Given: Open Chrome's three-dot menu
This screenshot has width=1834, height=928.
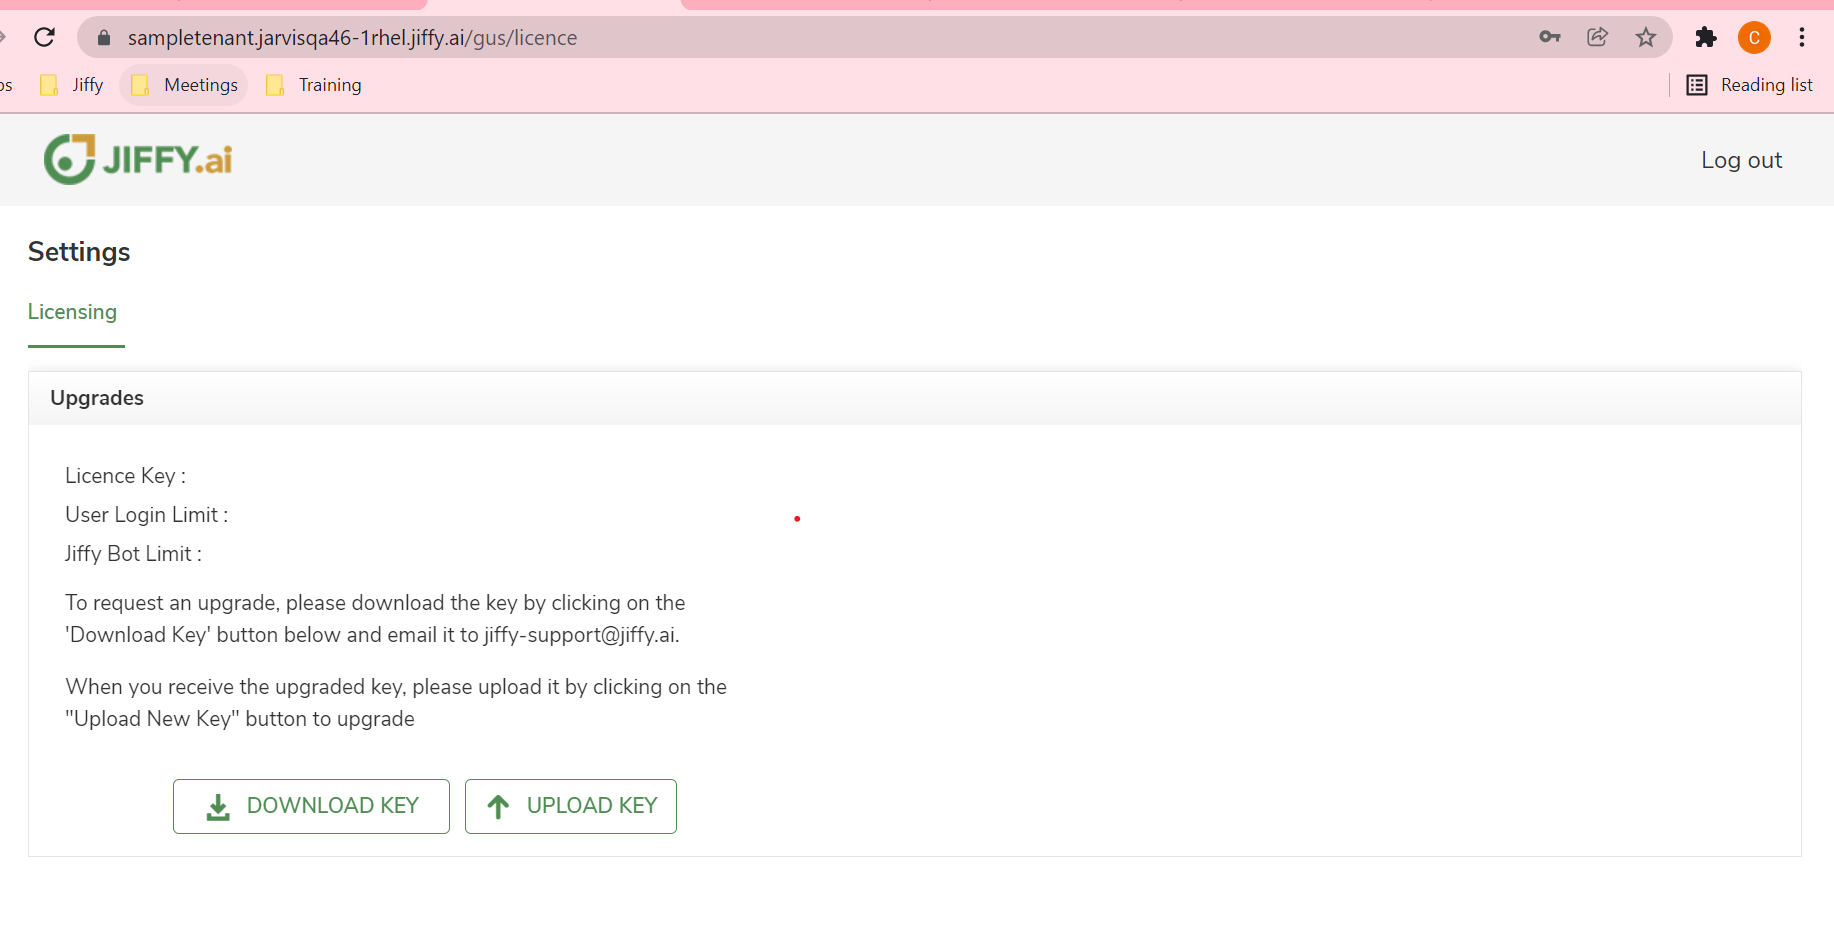Looking at the screenshot, I should click(x=1801, y=38).
